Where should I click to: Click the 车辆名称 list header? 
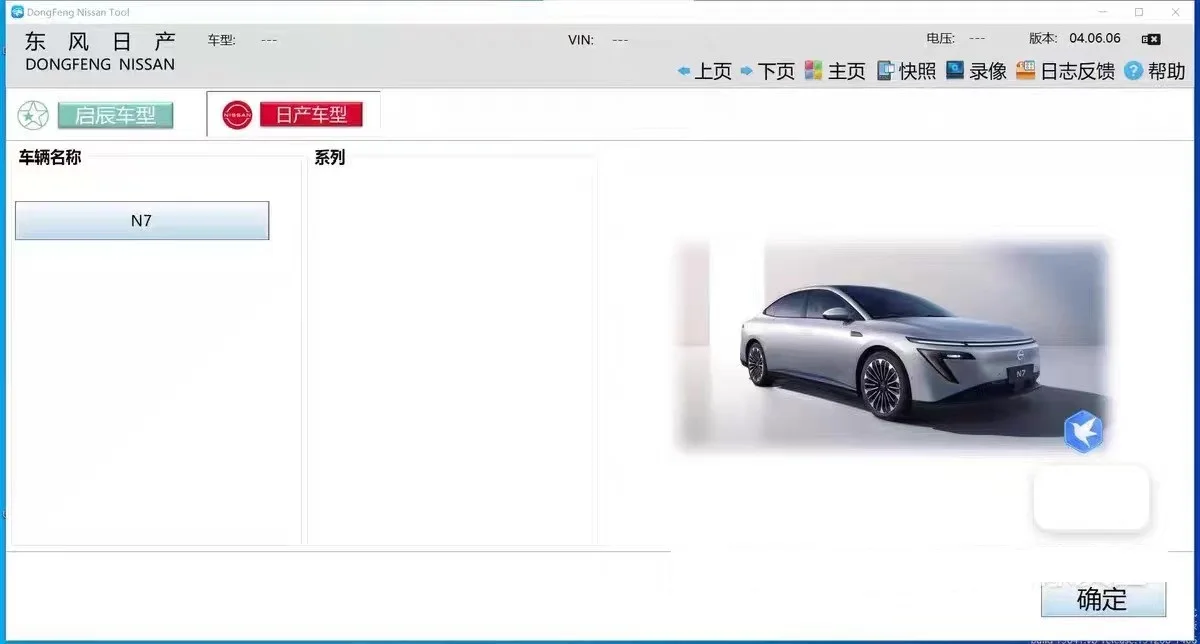click(50, 157)
